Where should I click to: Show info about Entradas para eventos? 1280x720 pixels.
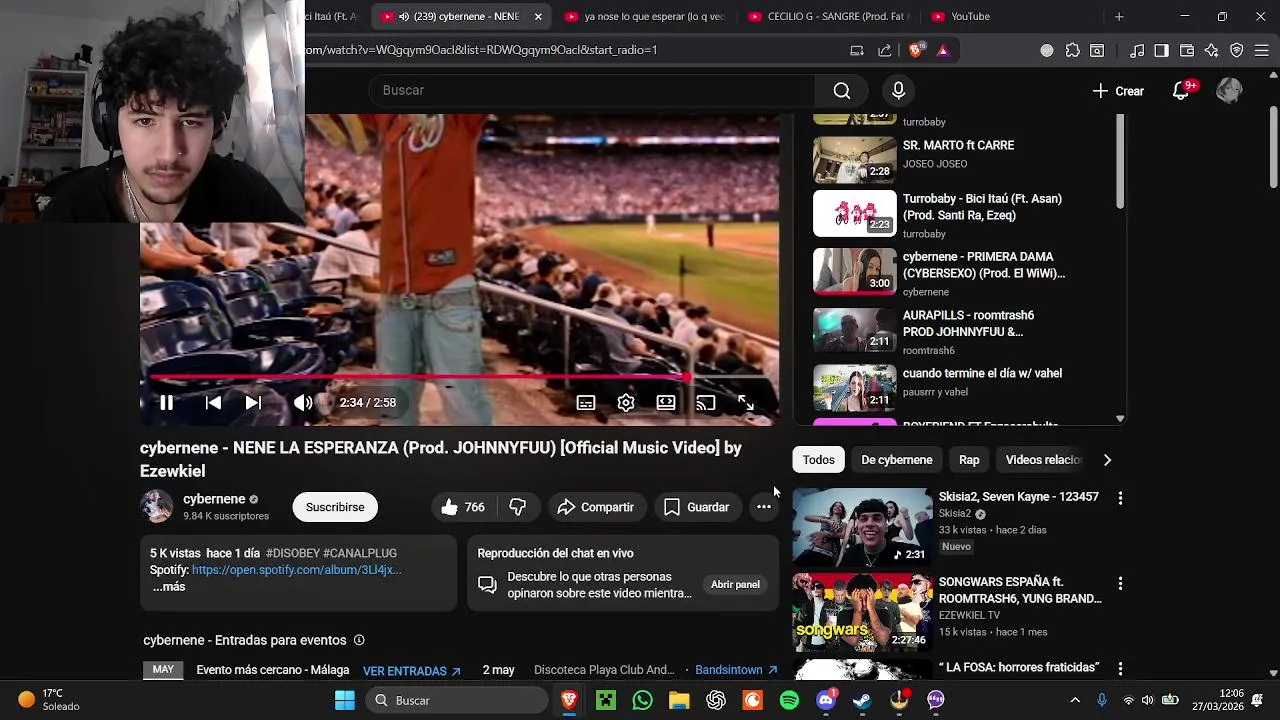pyautogui.click(x=359, y=640)
